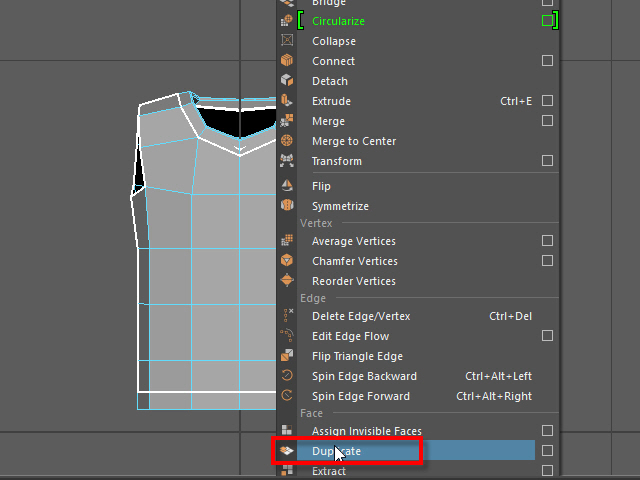The height and width of the screenshot is (480, 640).
Task: Choose Reorder Vertices command
Action: 353,281
